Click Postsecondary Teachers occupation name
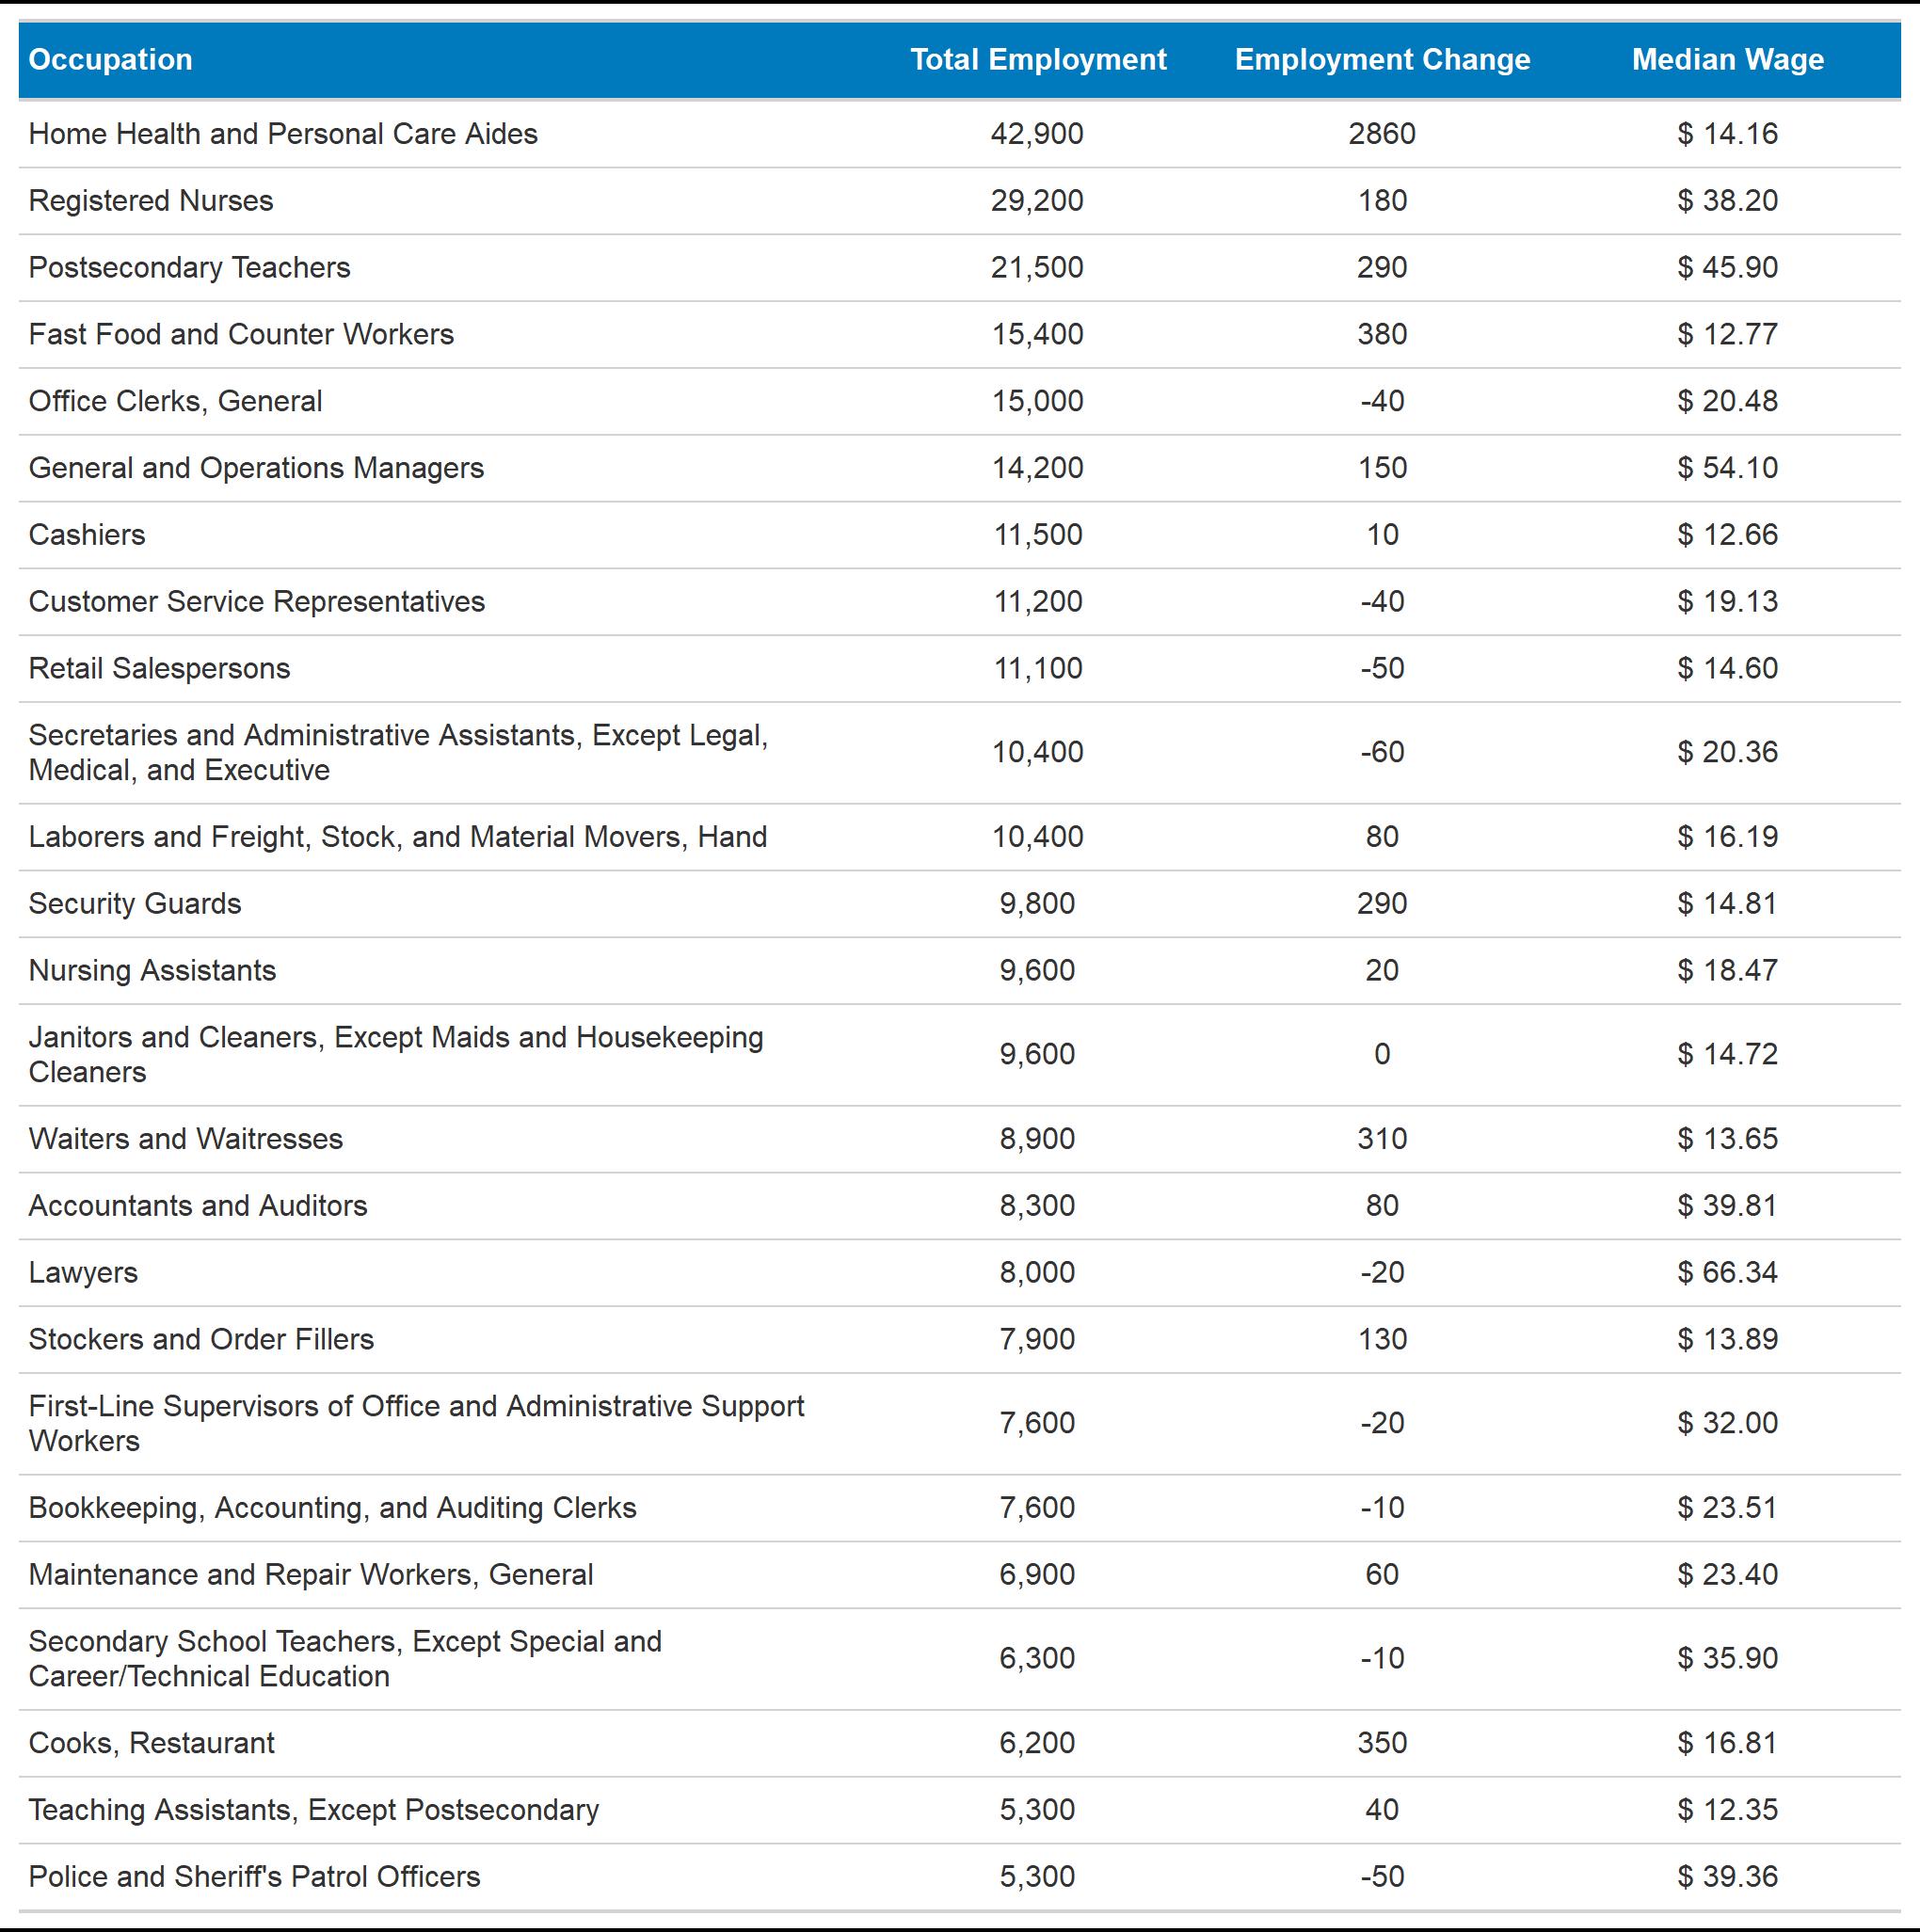 (190, 268)
